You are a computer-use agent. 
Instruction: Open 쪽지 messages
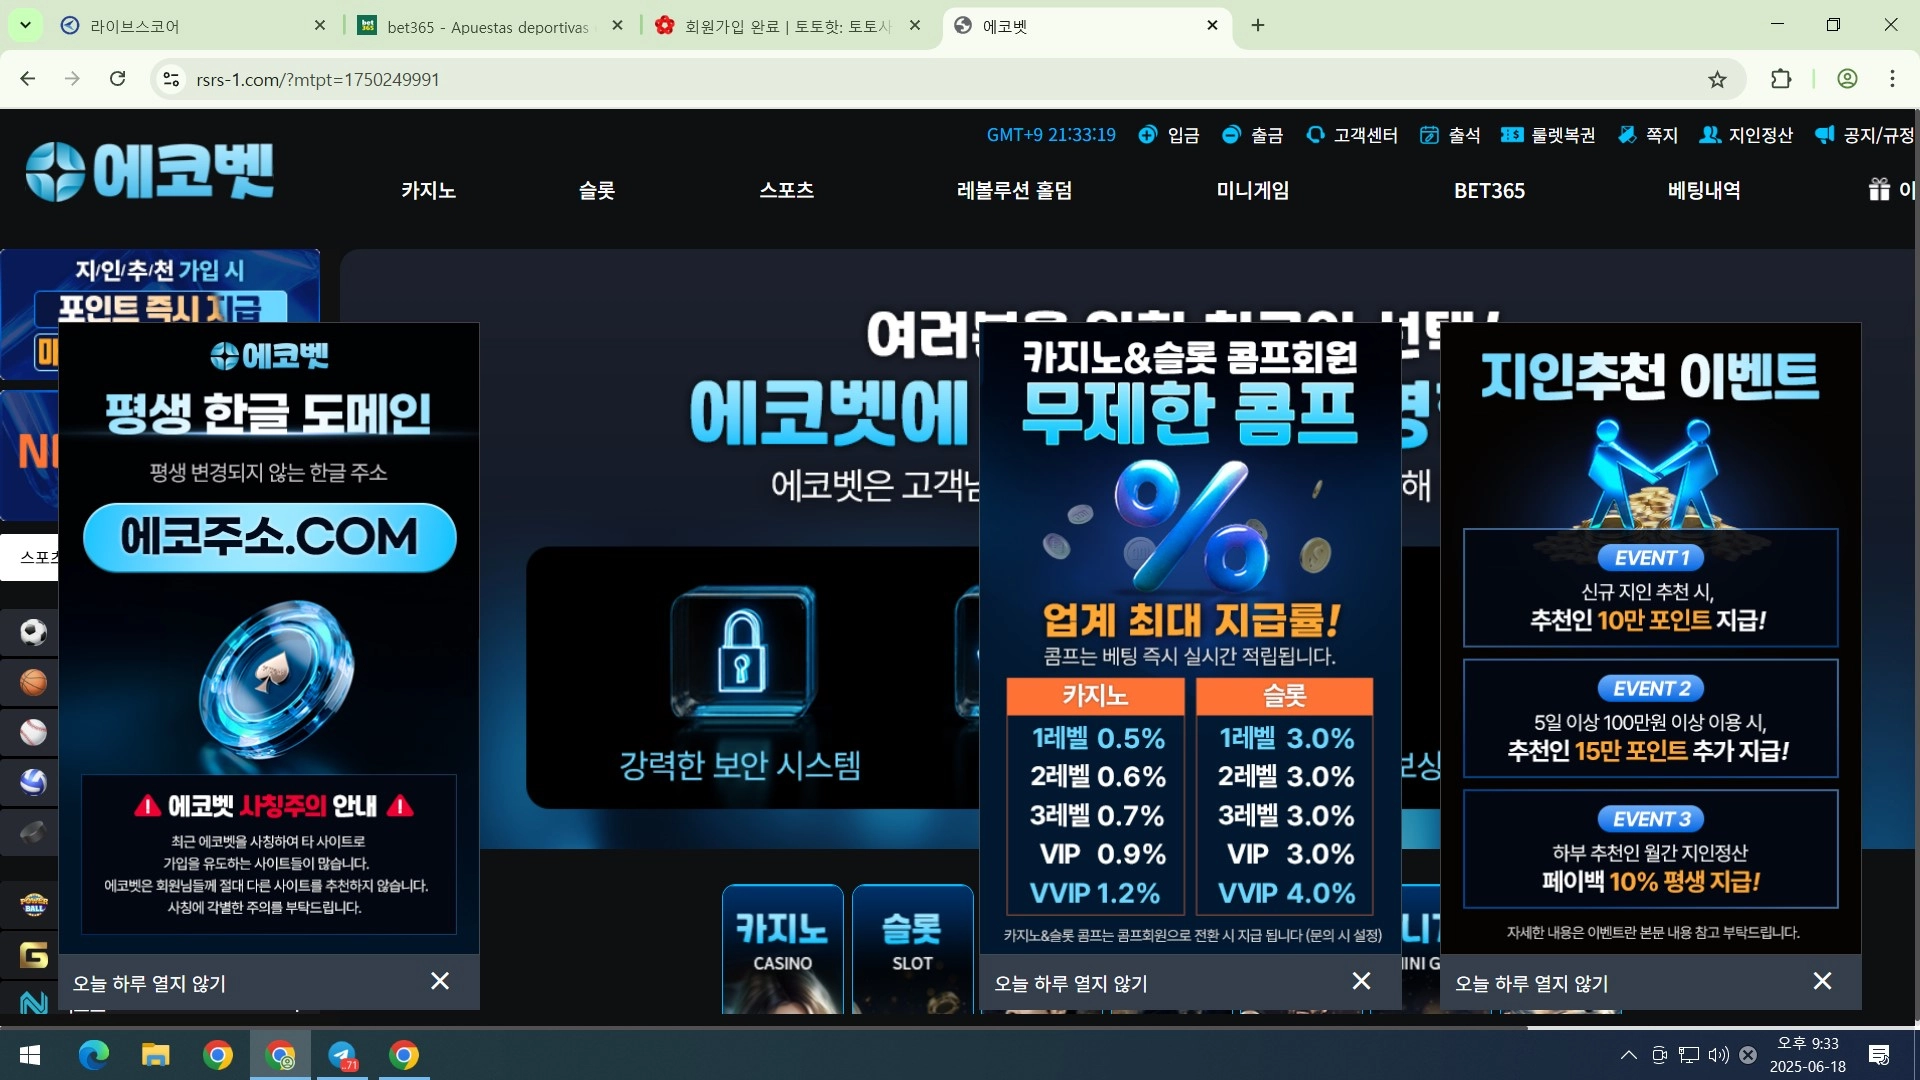(1648, 135)
